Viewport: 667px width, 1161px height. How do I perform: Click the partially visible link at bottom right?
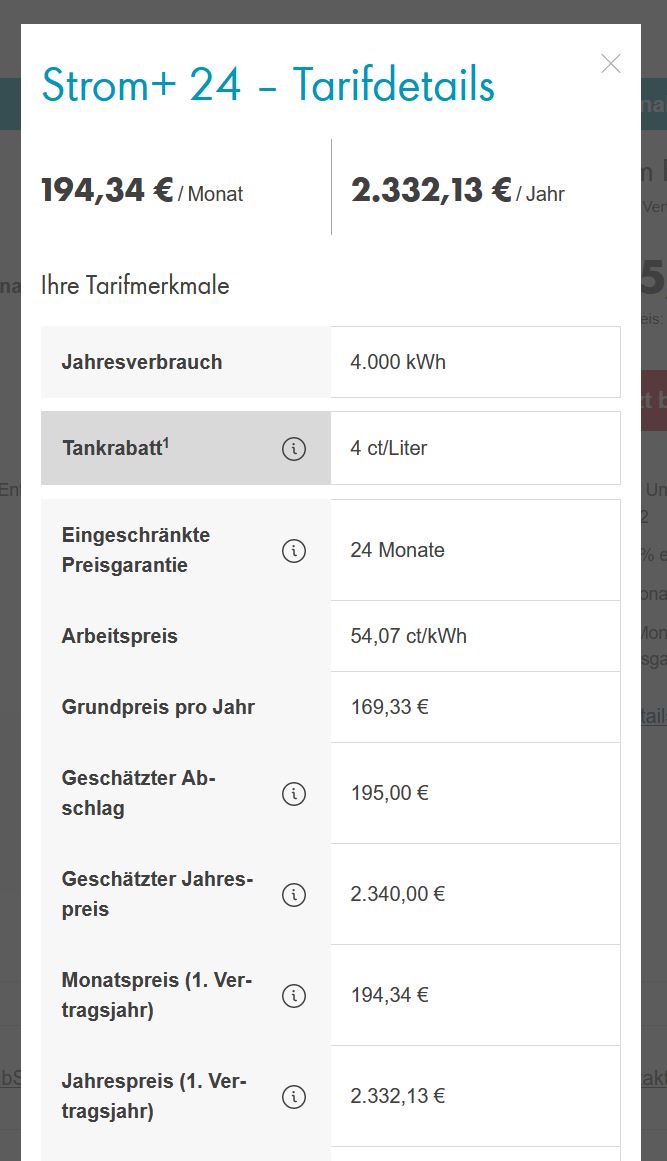(x=657, y=1078)
